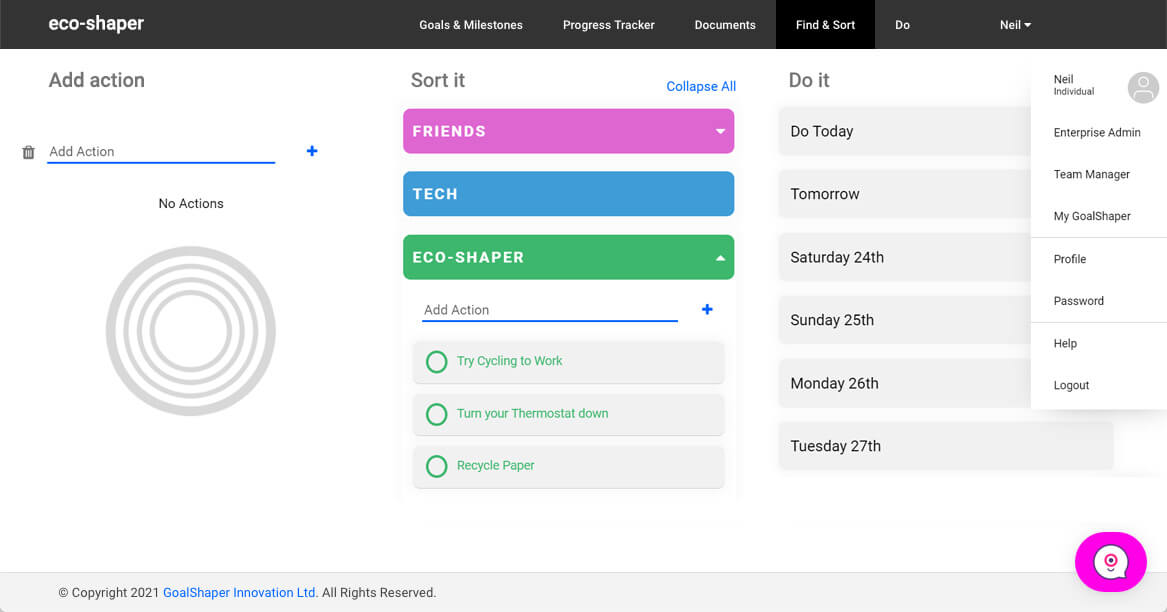Viewport: 1167px width, 612px height.
Task: Click the plus icon in Add action panel
Action: click(312, 151)
